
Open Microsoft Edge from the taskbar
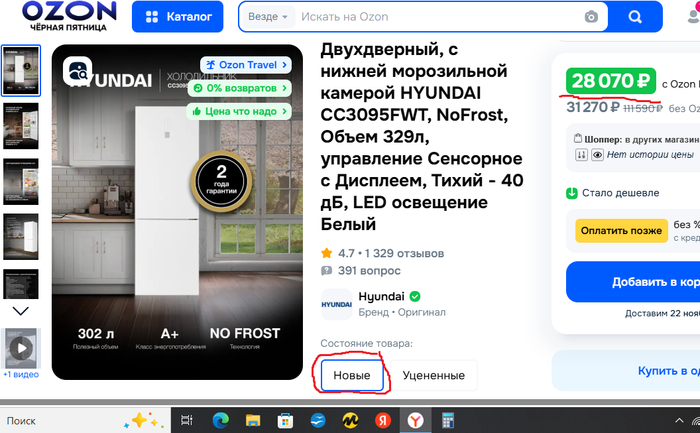[221, 420]
